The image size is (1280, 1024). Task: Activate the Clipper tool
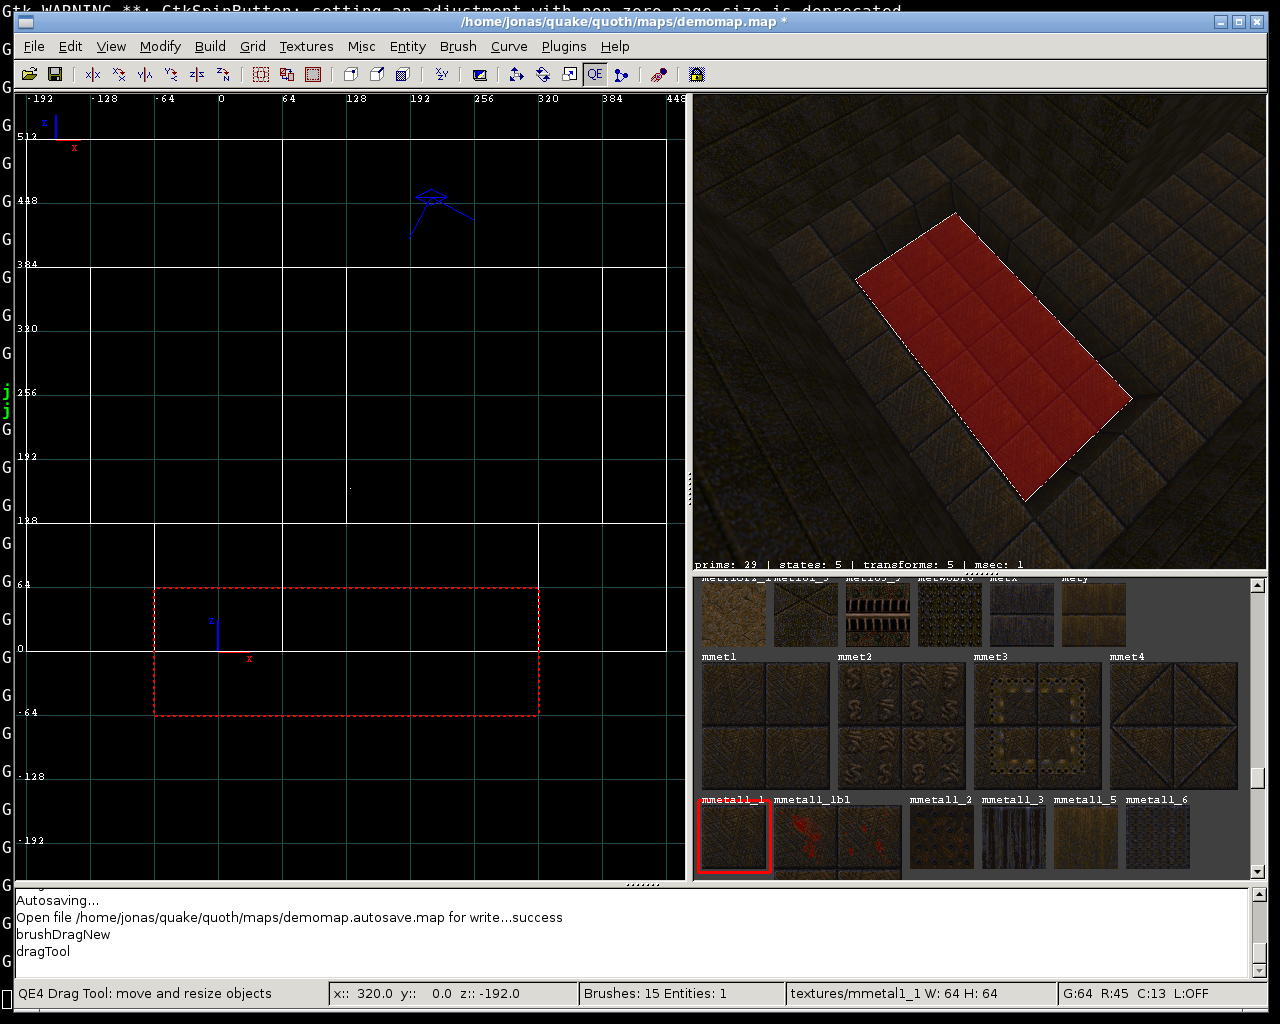pyautogui.click(x=621, y=74)
